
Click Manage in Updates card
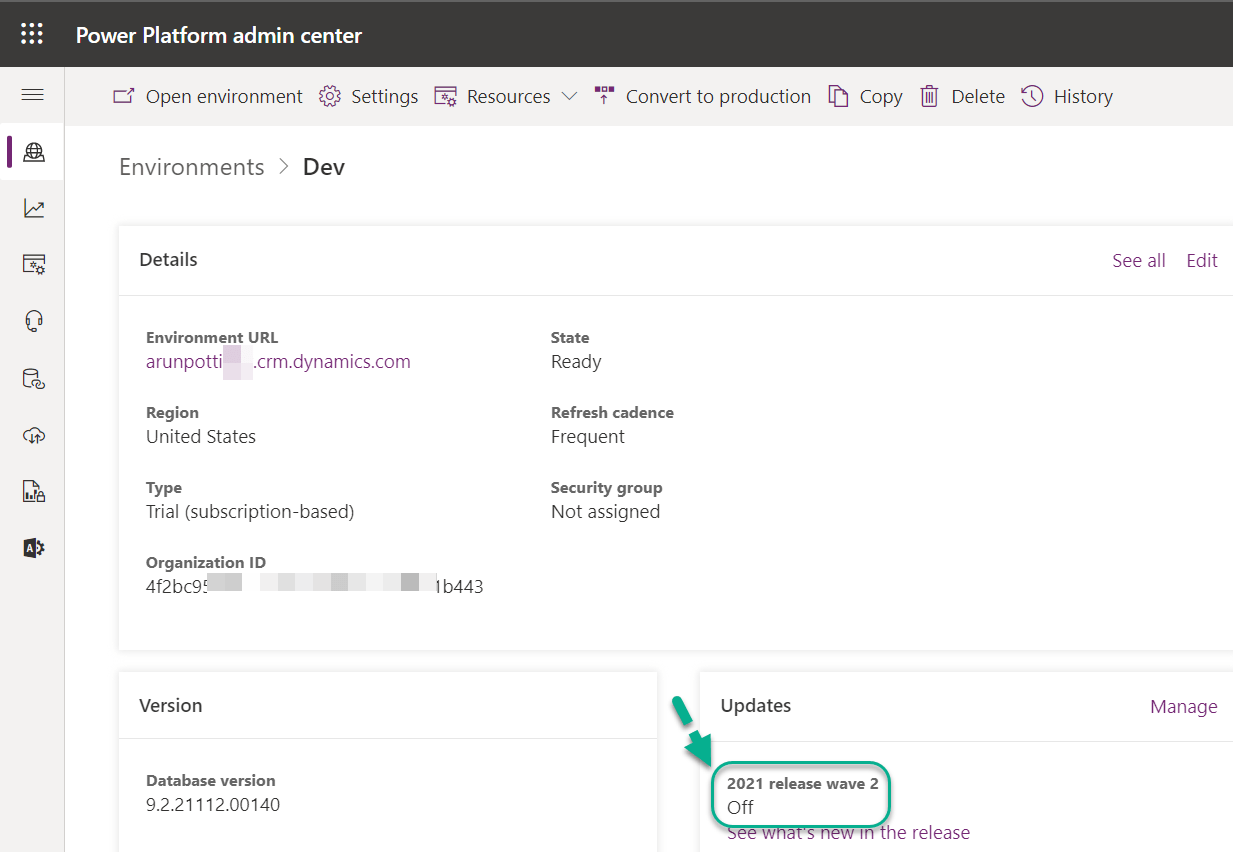click(1184, 707)
